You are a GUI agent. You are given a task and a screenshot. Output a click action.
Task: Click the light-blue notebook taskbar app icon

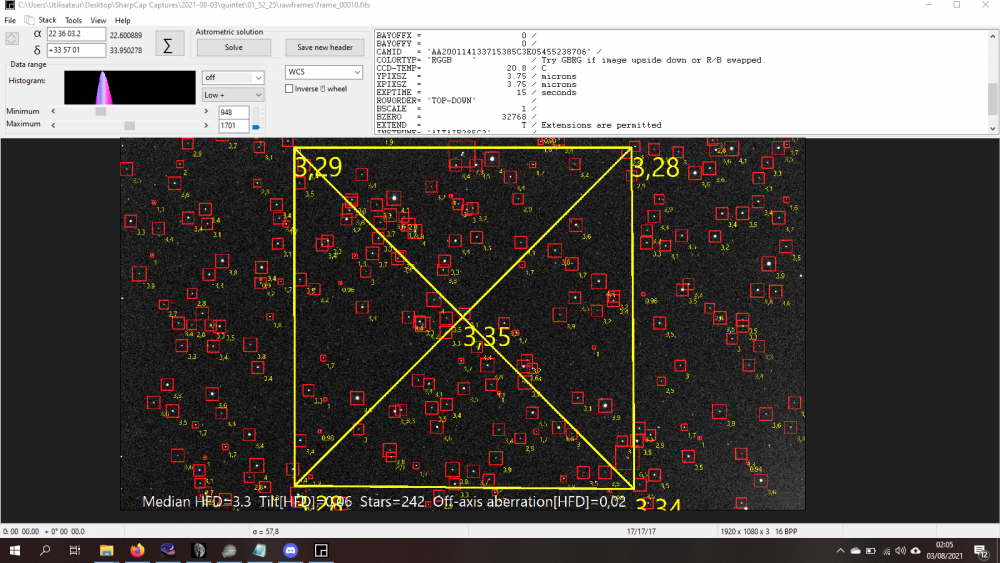(260, 550)
